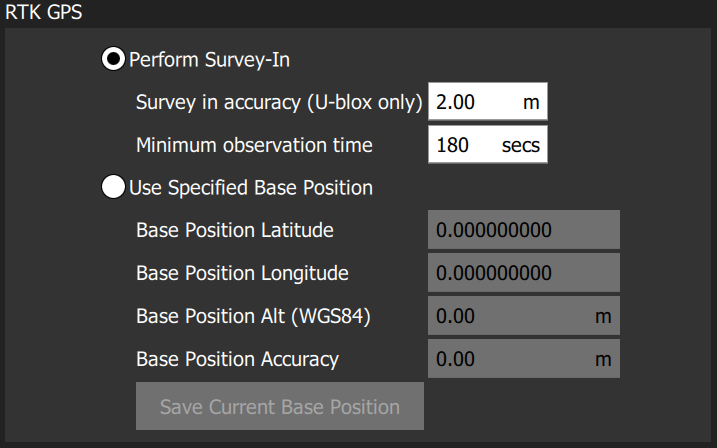Click the m unit in survey accuracy field
Screen dimensions: 717x448
pos(531,102)
